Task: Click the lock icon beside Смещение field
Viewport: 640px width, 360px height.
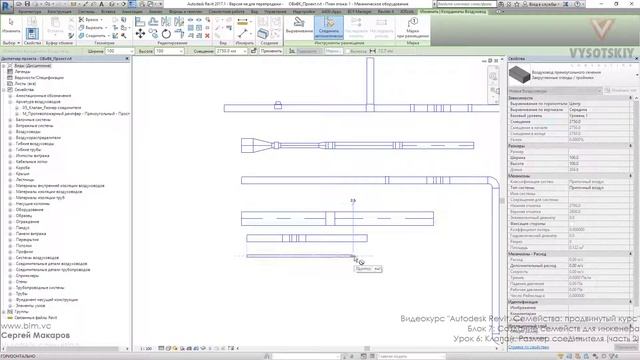Action: (x=253, y=51)
